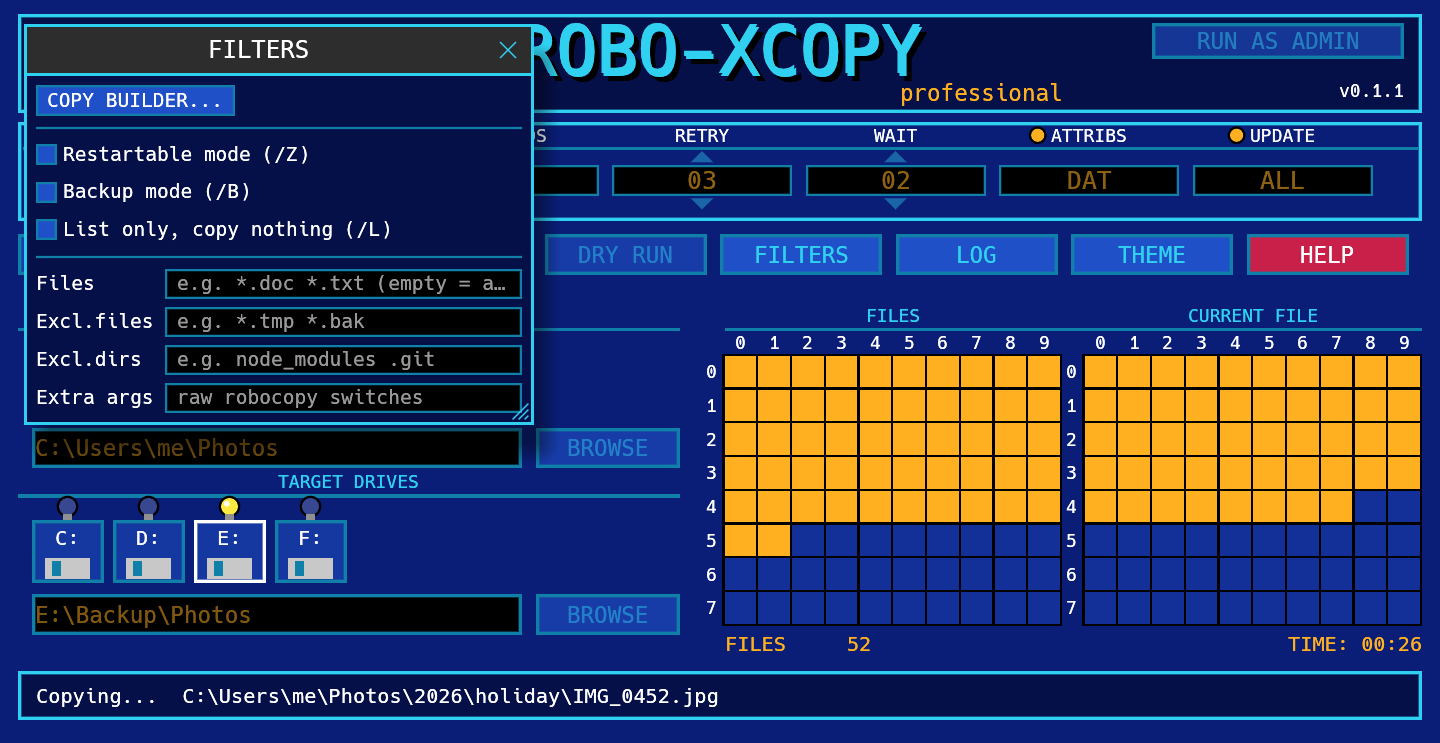The width and height of the screenshot is (1440, 743).
Task: Increase RETRY value with up arrow
Action: coord(702,157)
